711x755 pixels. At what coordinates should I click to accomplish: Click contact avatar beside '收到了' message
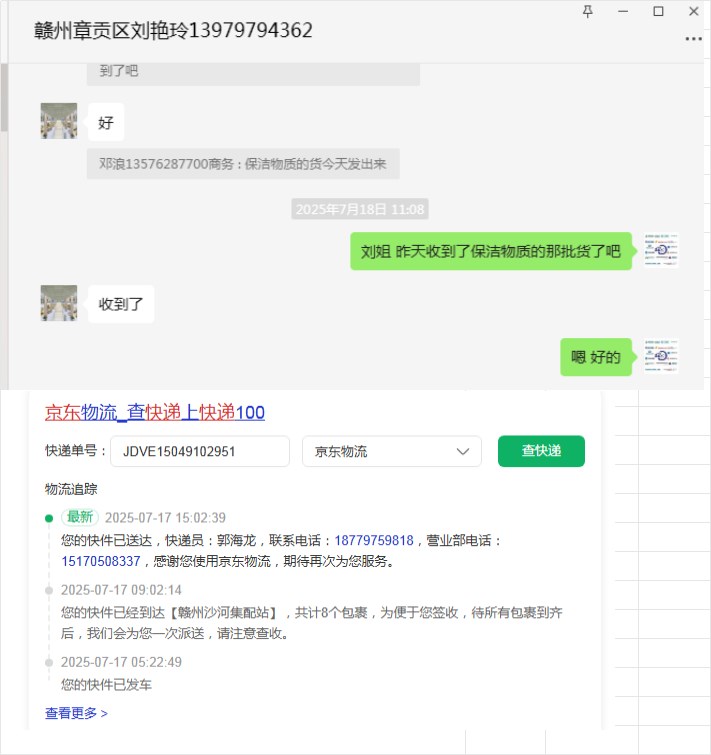pyautogui.click(x=59, y=303)
